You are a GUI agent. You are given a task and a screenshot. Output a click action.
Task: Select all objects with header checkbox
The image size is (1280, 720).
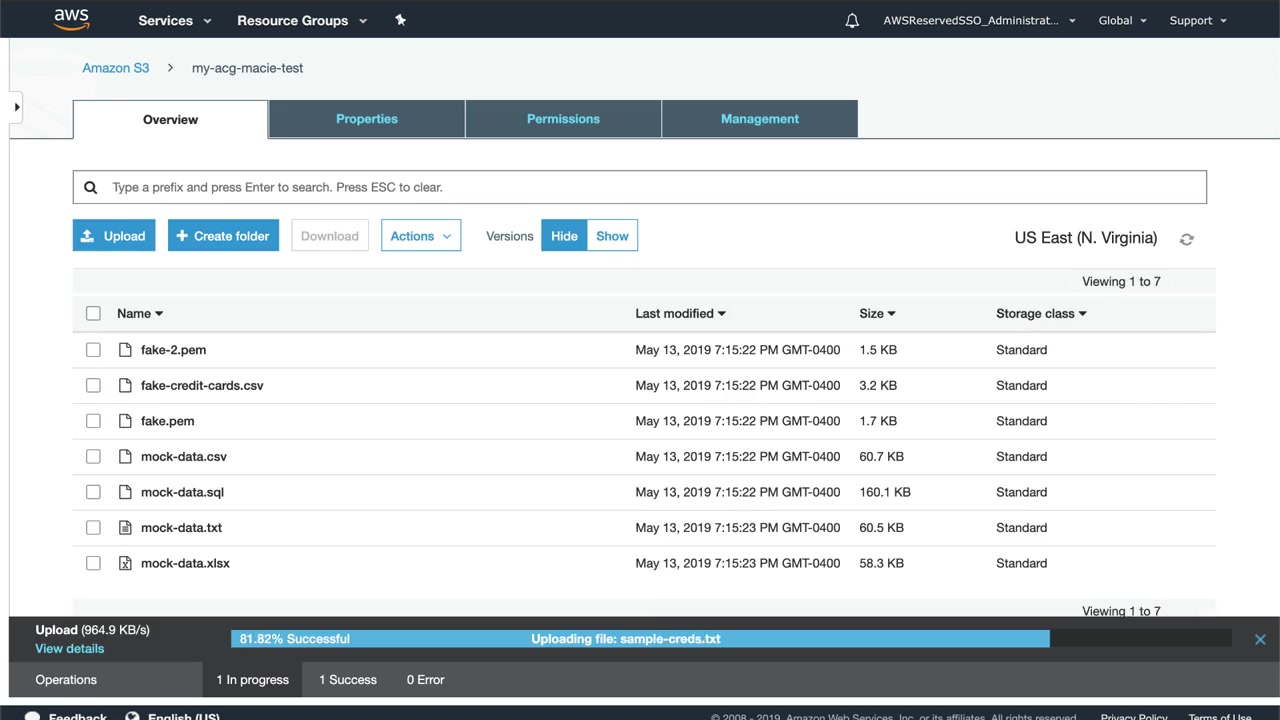(93, 313)
